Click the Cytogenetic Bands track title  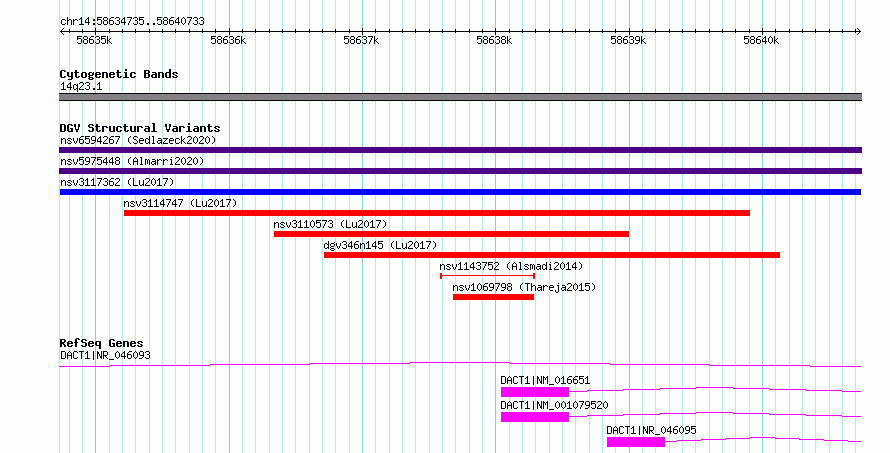(119, 74)
